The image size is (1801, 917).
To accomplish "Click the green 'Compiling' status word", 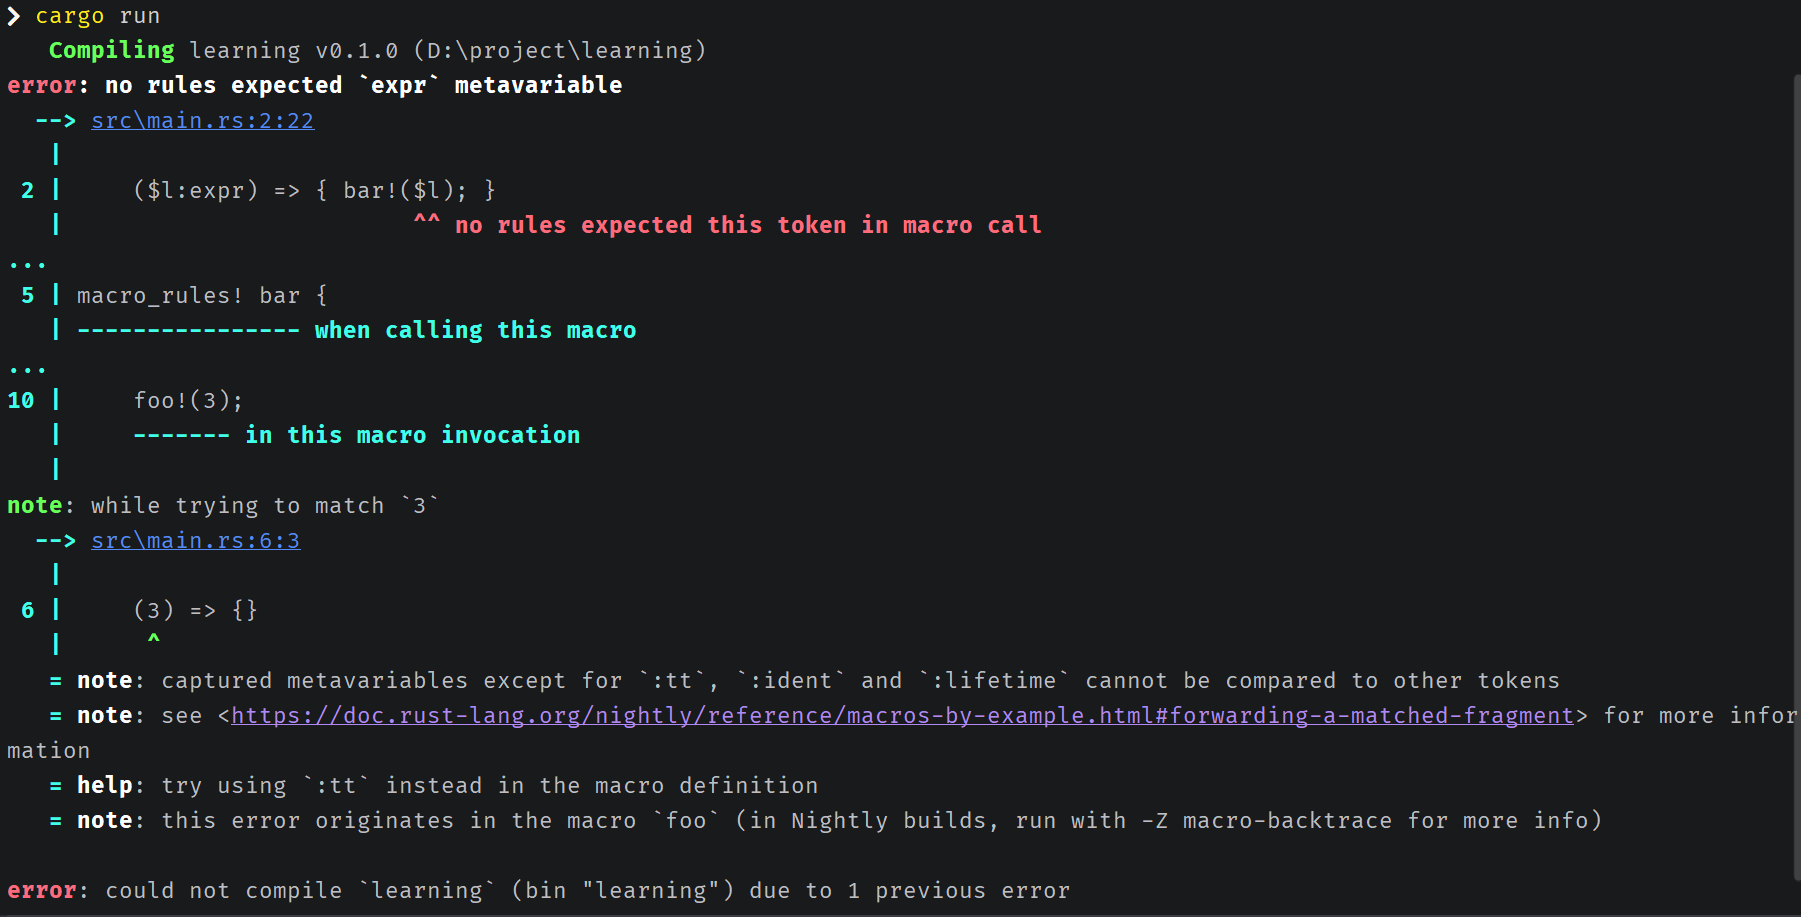I will 111,51.
